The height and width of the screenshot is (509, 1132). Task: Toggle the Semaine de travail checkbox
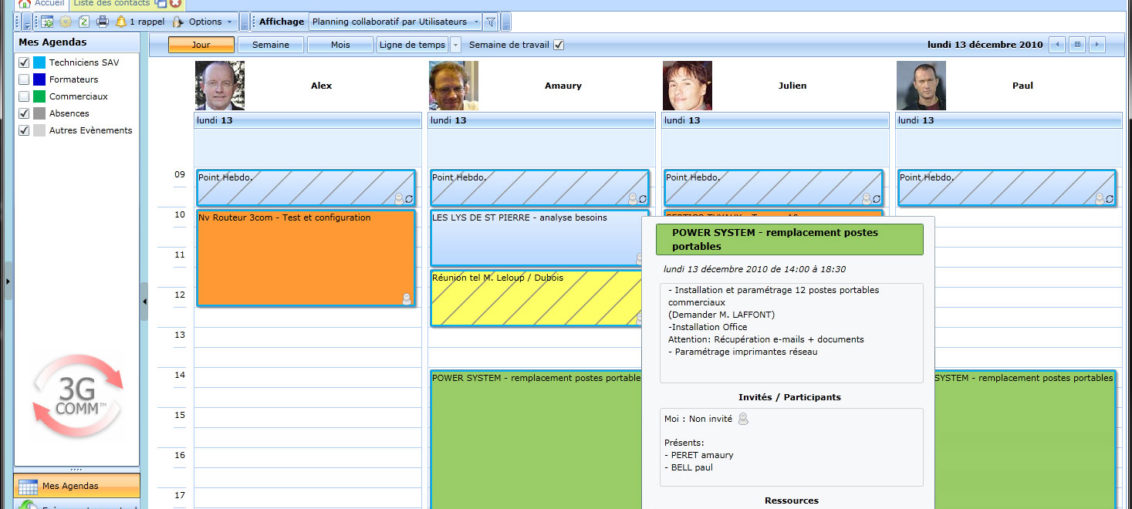pyautogui.click(x=559, y=45)
